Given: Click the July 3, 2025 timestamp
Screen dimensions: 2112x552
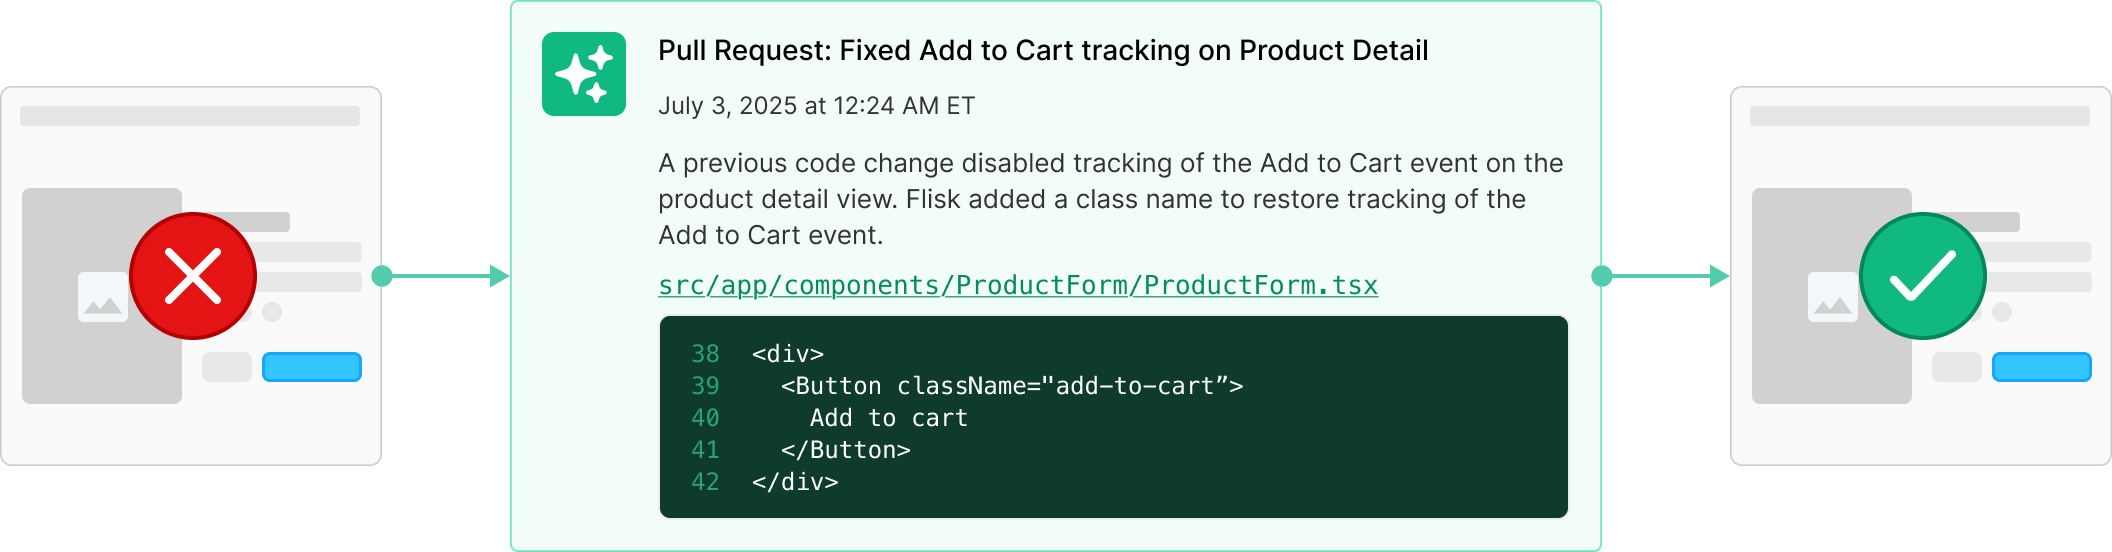Looking at the screenshot, I should pos(816,106).
